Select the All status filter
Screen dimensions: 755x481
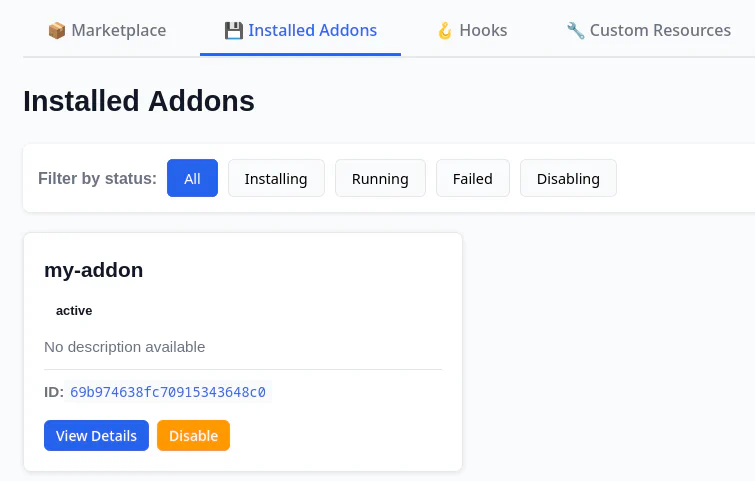click(x=192, y=178)
